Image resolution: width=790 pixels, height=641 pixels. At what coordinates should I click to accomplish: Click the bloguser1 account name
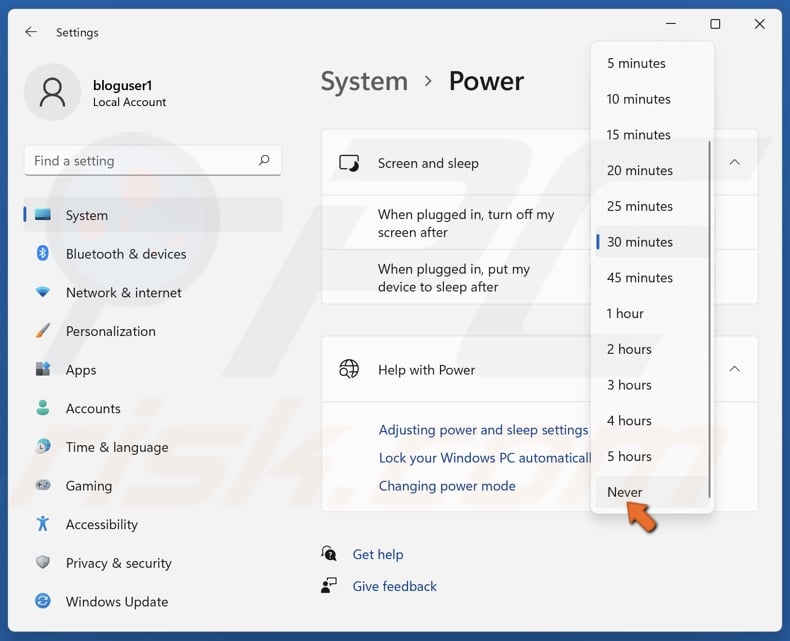[x=122, y=85]
